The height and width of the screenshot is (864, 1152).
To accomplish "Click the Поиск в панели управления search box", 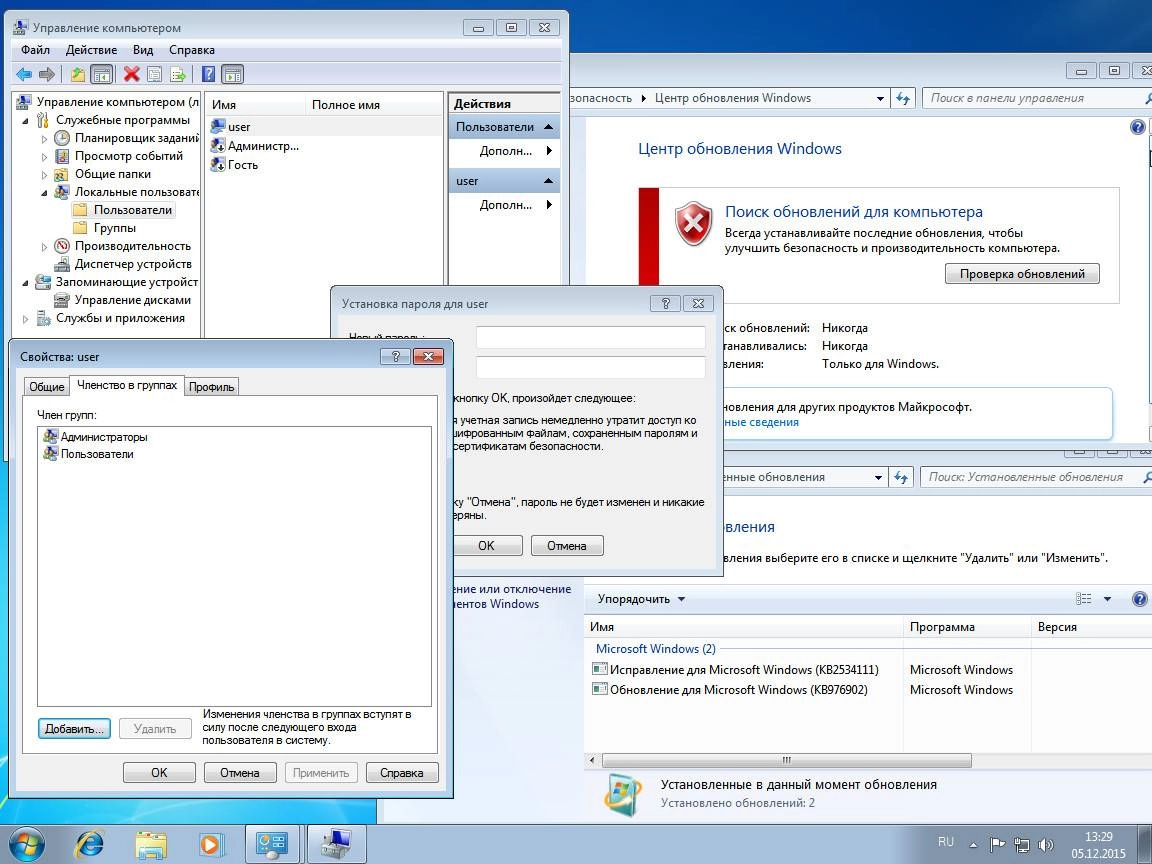I will 1036,98.
